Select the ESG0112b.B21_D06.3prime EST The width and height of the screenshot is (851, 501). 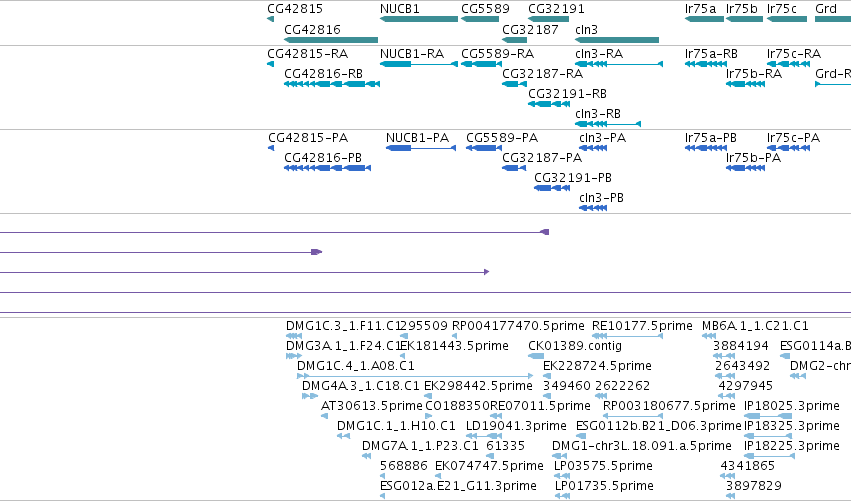(x=581, y=436)
